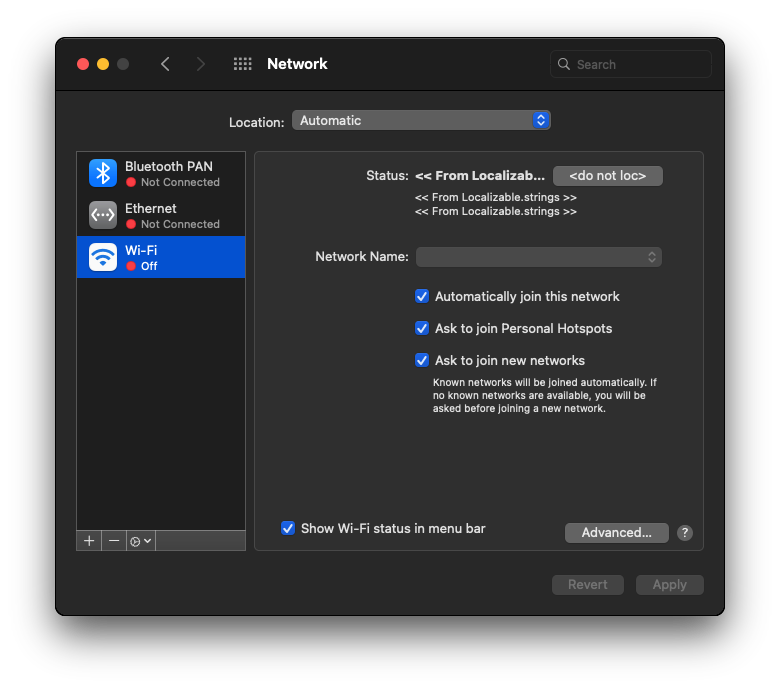780x689 pixels.
Task: Open the help question mark button
Action: (685, 533)
